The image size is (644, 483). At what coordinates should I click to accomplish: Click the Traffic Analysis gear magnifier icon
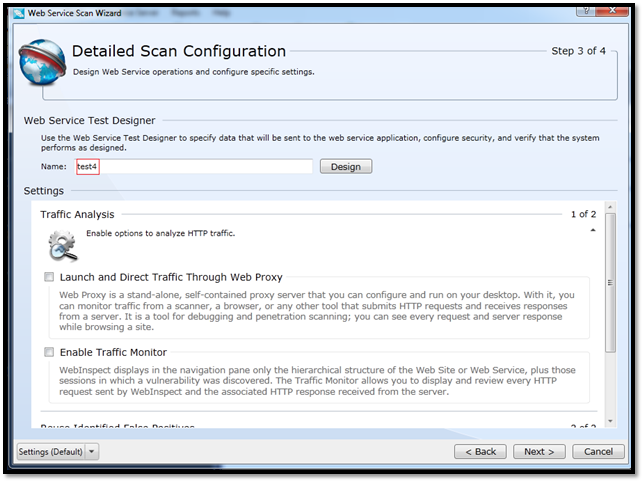[63, 243]
